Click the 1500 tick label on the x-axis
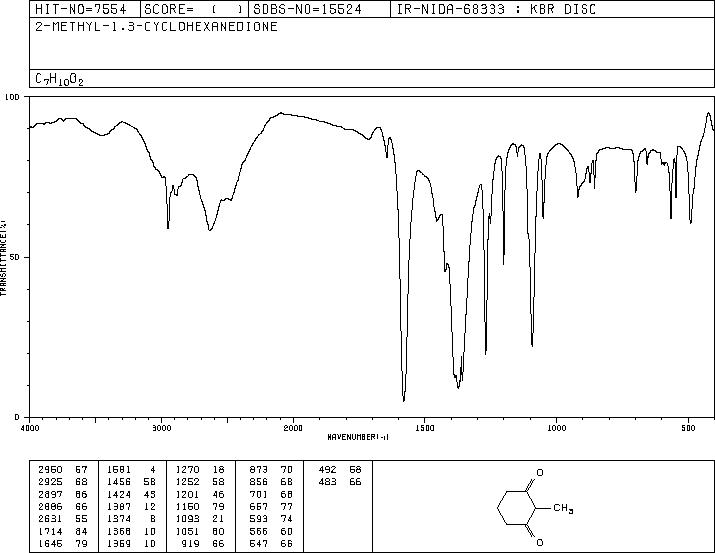The height and width of the screenshot is (553, 715). click(425, 428)
